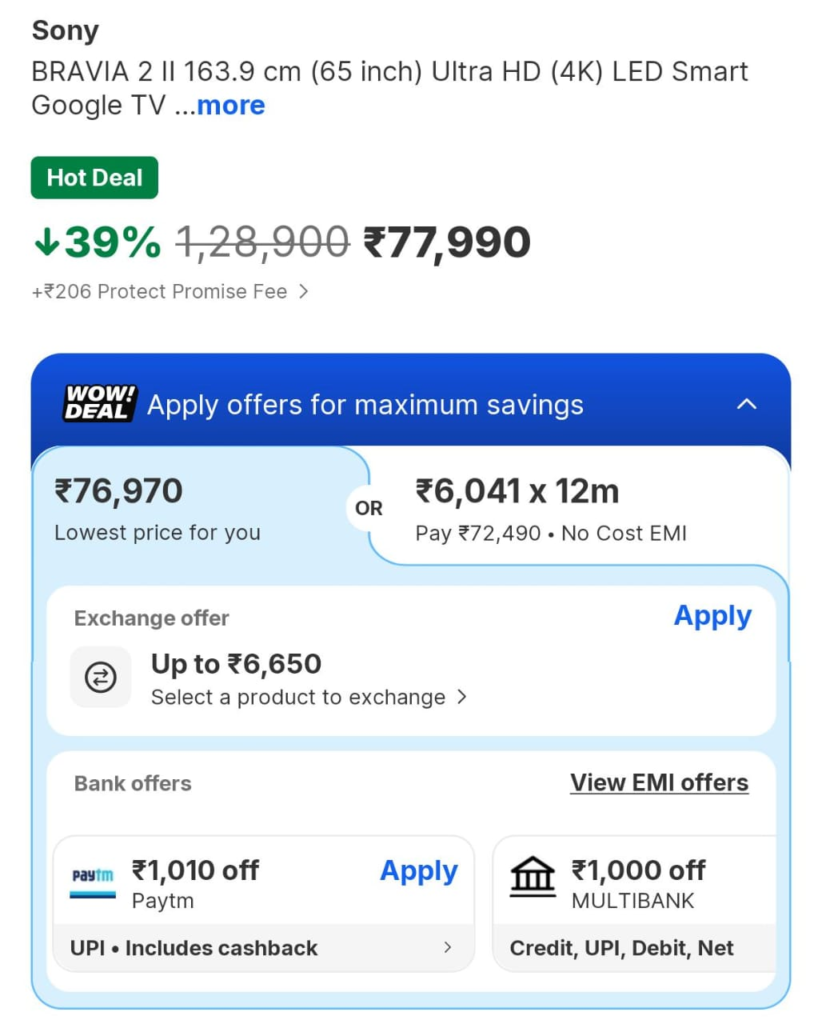
Task: Open Protect Promise Fee details chevron
Action: (304, 292)
